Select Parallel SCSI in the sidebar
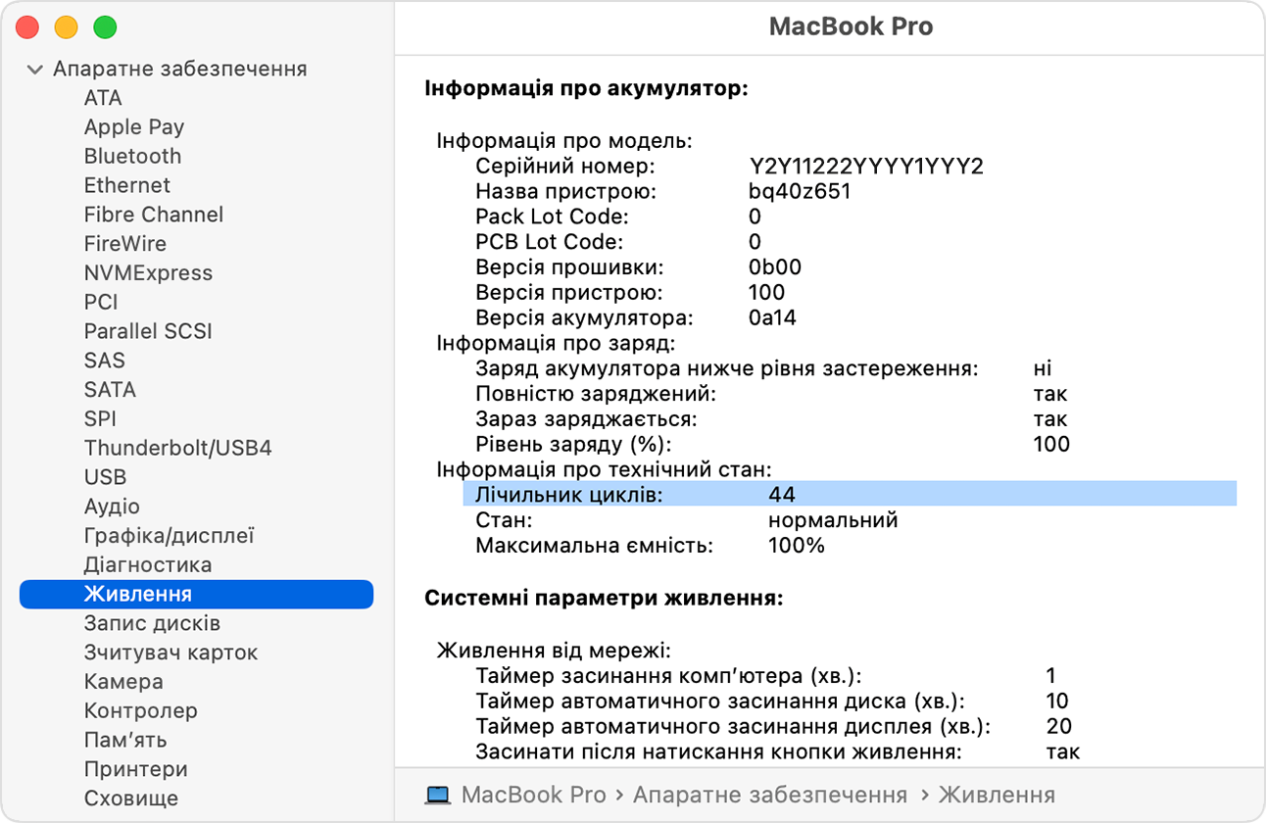 [148, 331]
